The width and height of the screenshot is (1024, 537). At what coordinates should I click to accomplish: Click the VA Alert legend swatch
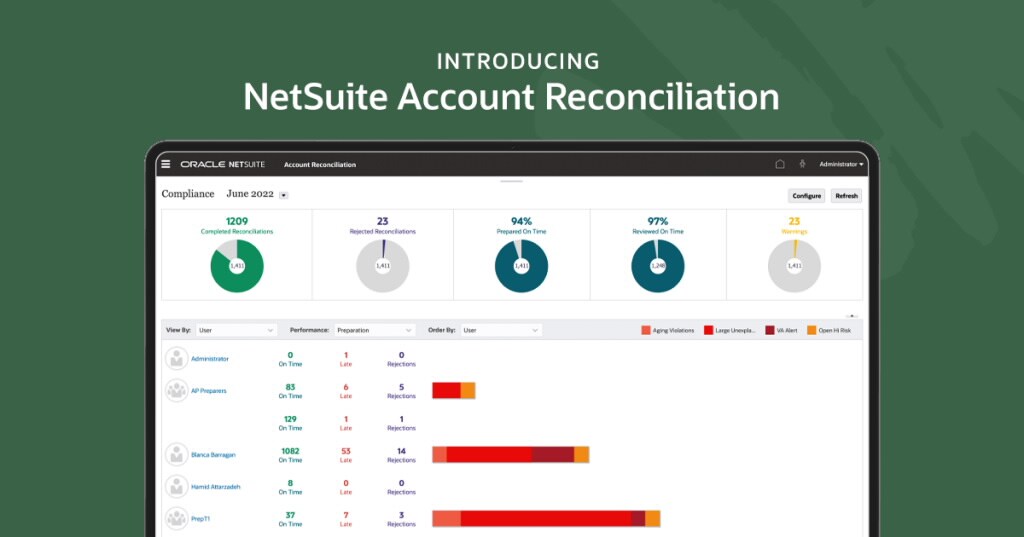pyautogui.click(x=770, y=331)
